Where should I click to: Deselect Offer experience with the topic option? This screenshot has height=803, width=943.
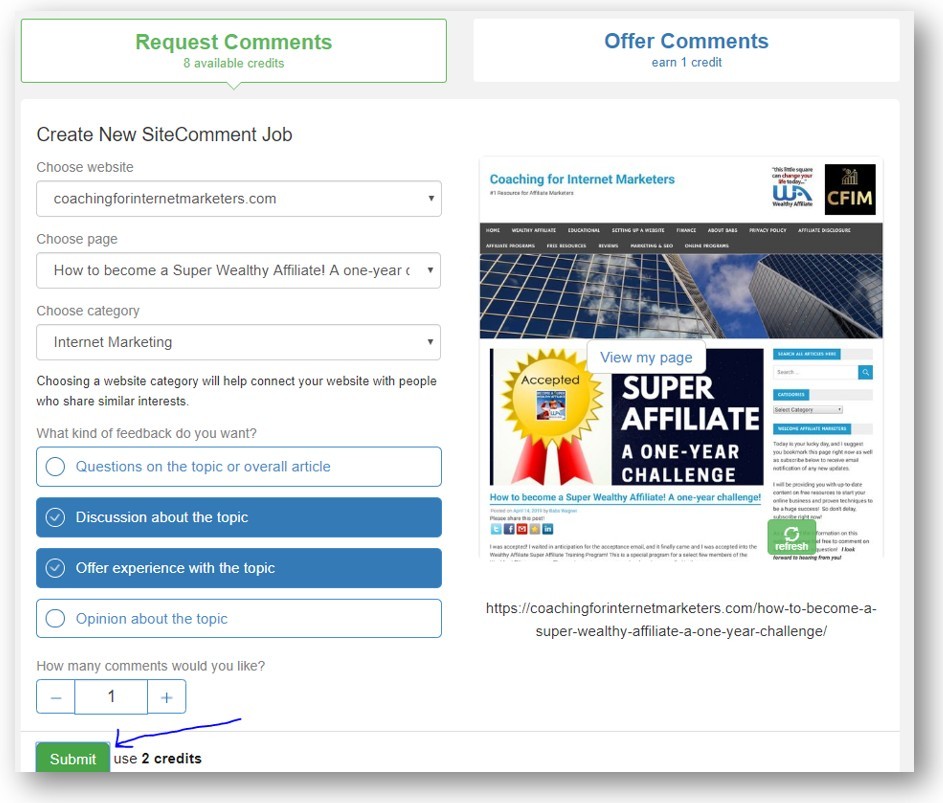(x=239, y=568)
